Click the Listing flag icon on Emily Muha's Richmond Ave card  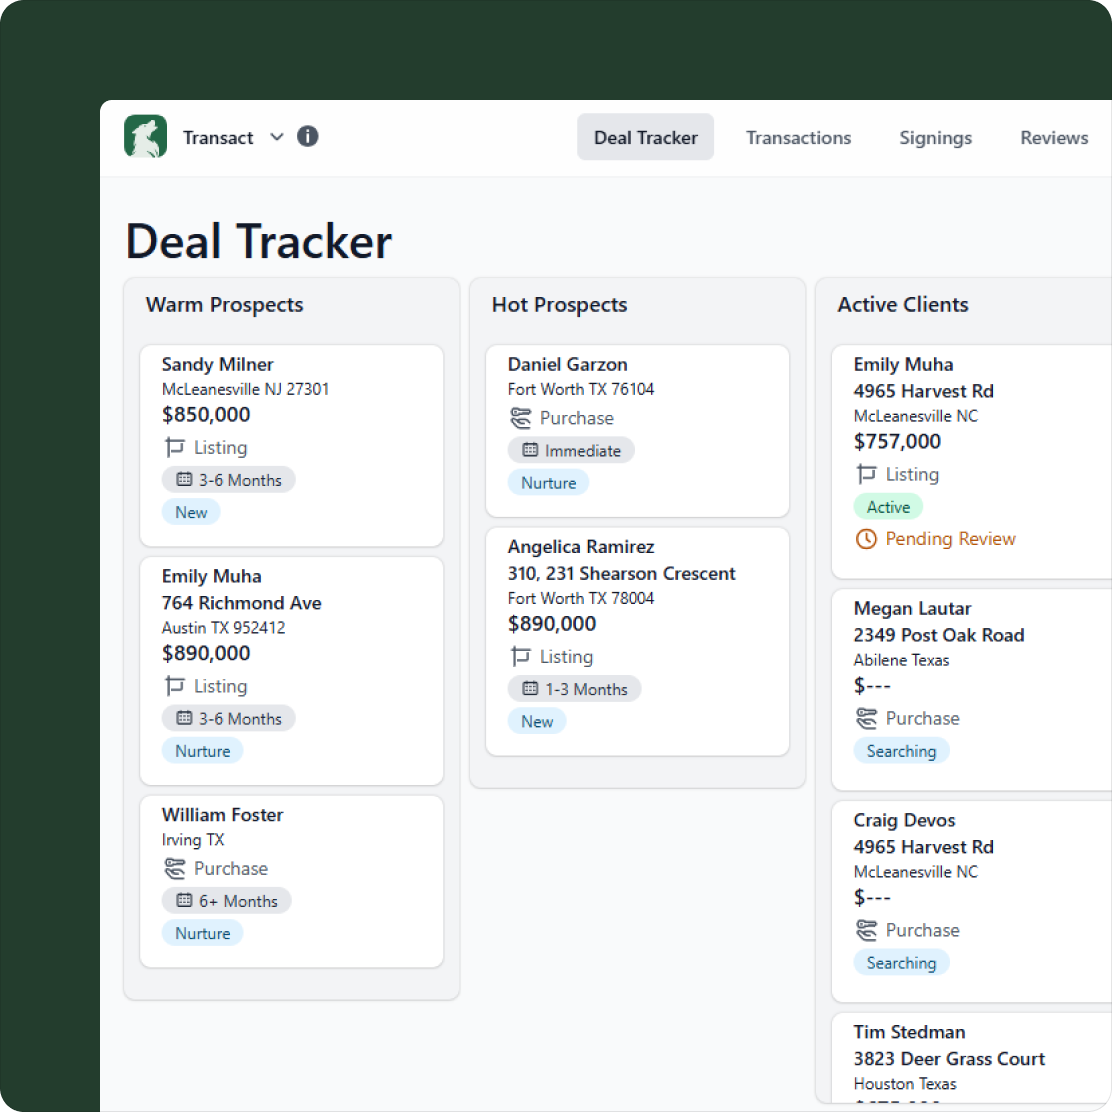(174, 686)
